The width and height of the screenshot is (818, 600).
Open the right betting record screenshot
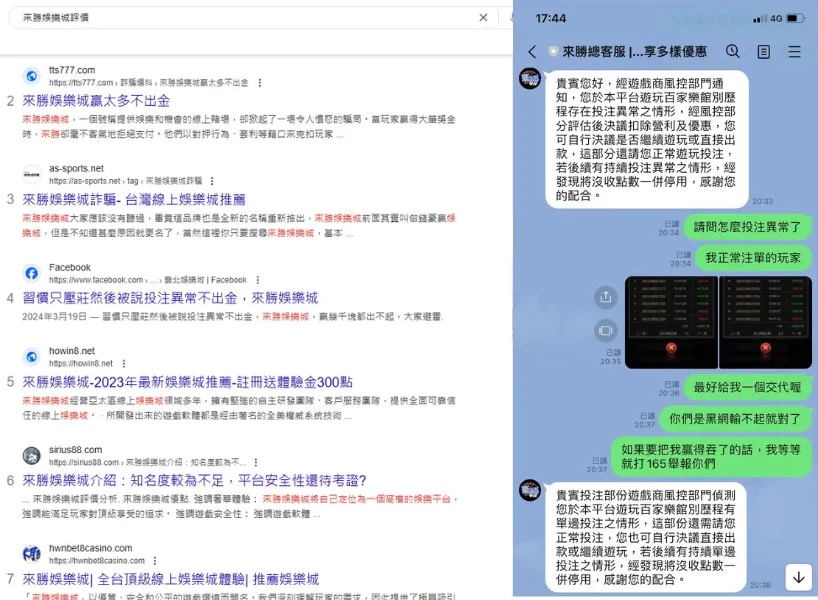point(765,322)
